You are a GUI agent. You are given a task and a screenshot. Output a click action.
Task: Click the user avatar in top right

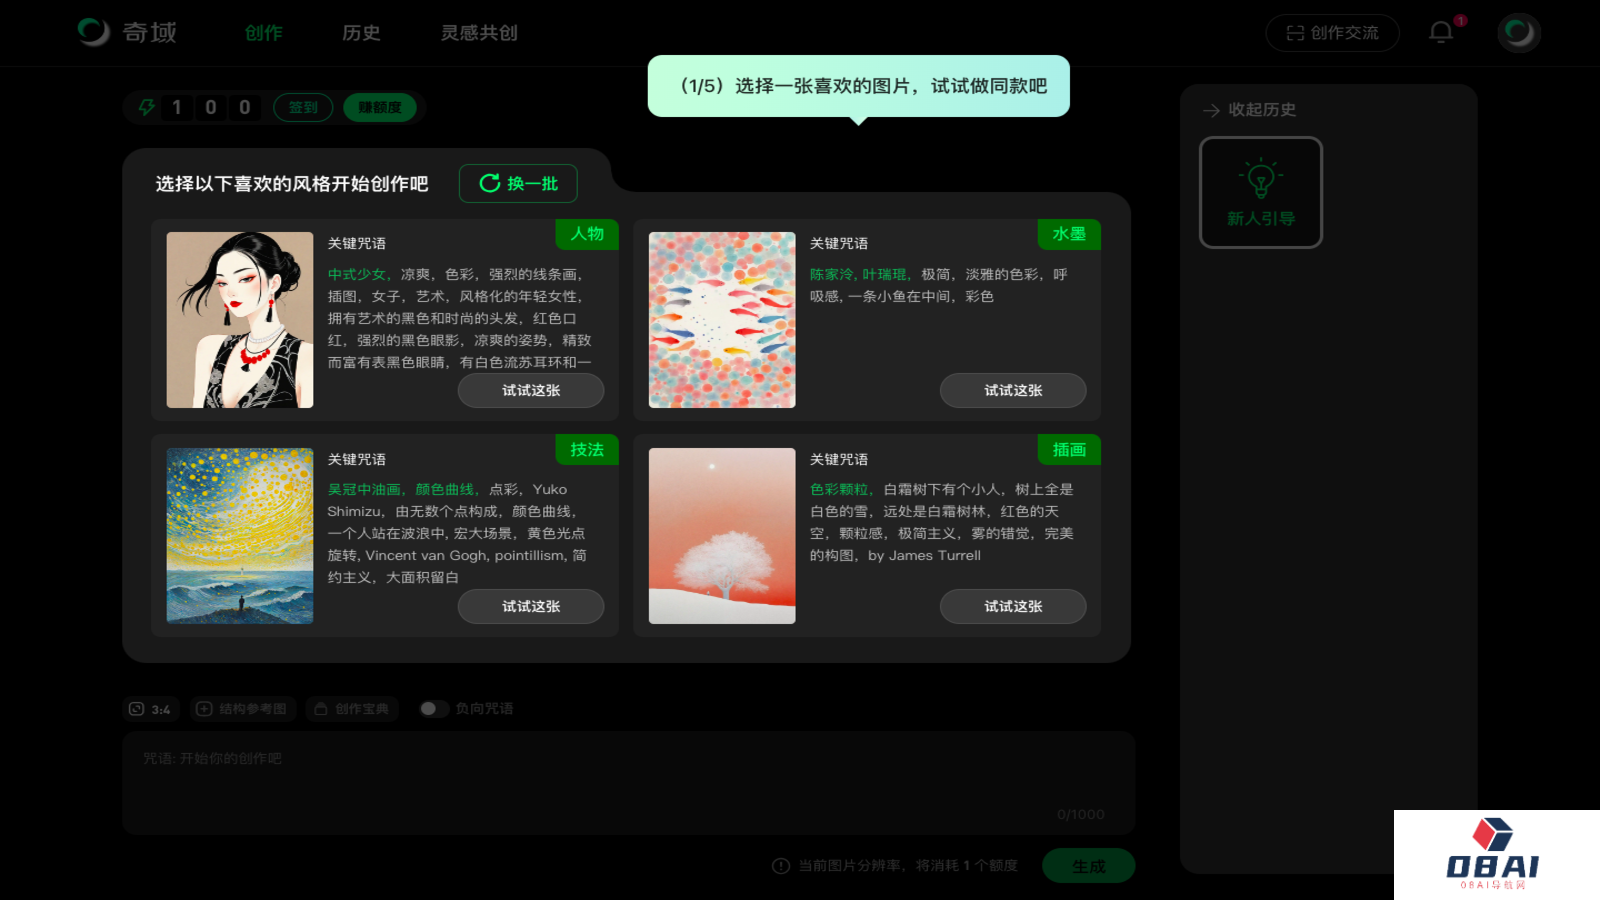click(1518, 32)
